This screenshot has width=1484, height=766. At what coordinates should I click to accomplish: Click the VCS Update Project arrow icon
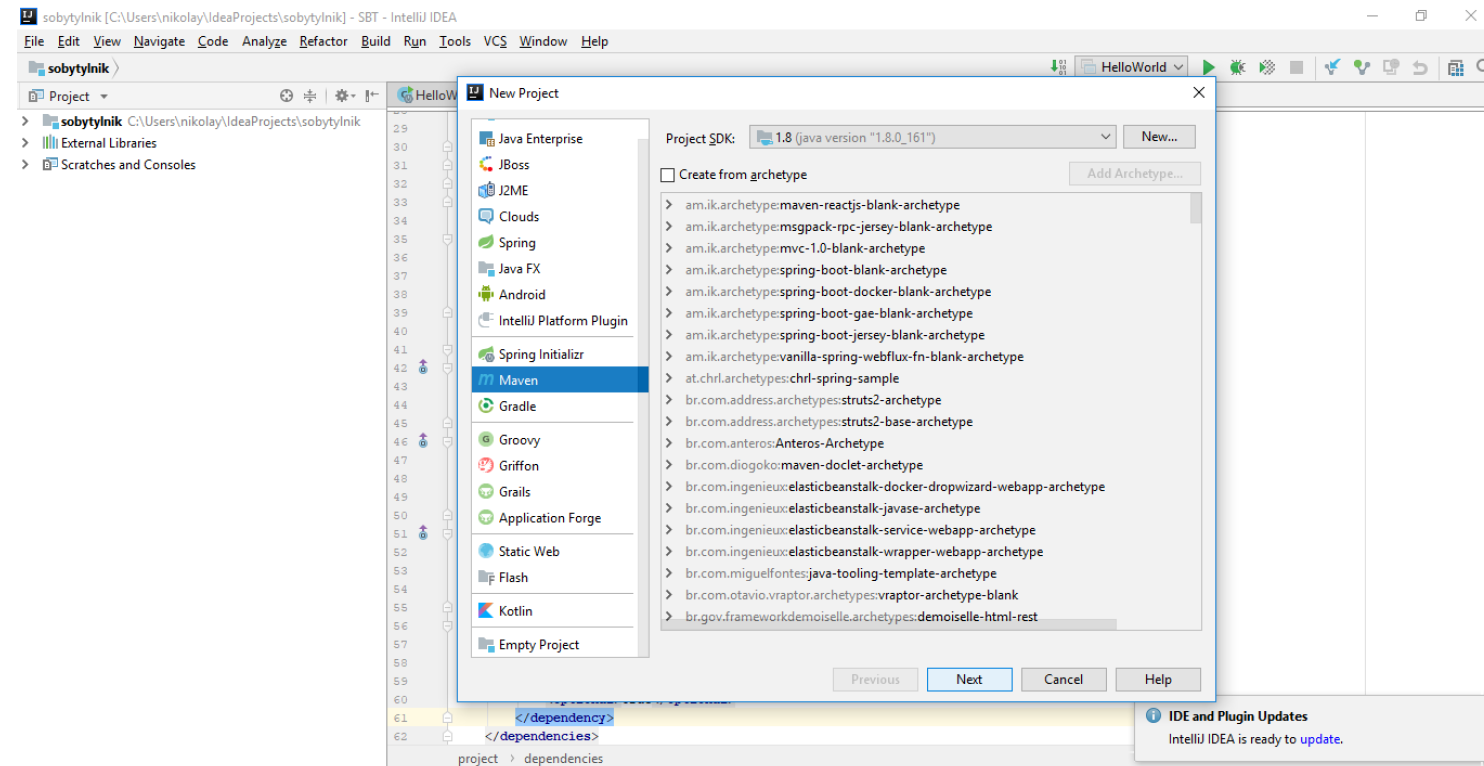pyautogui.click(x=1332, y=67)
